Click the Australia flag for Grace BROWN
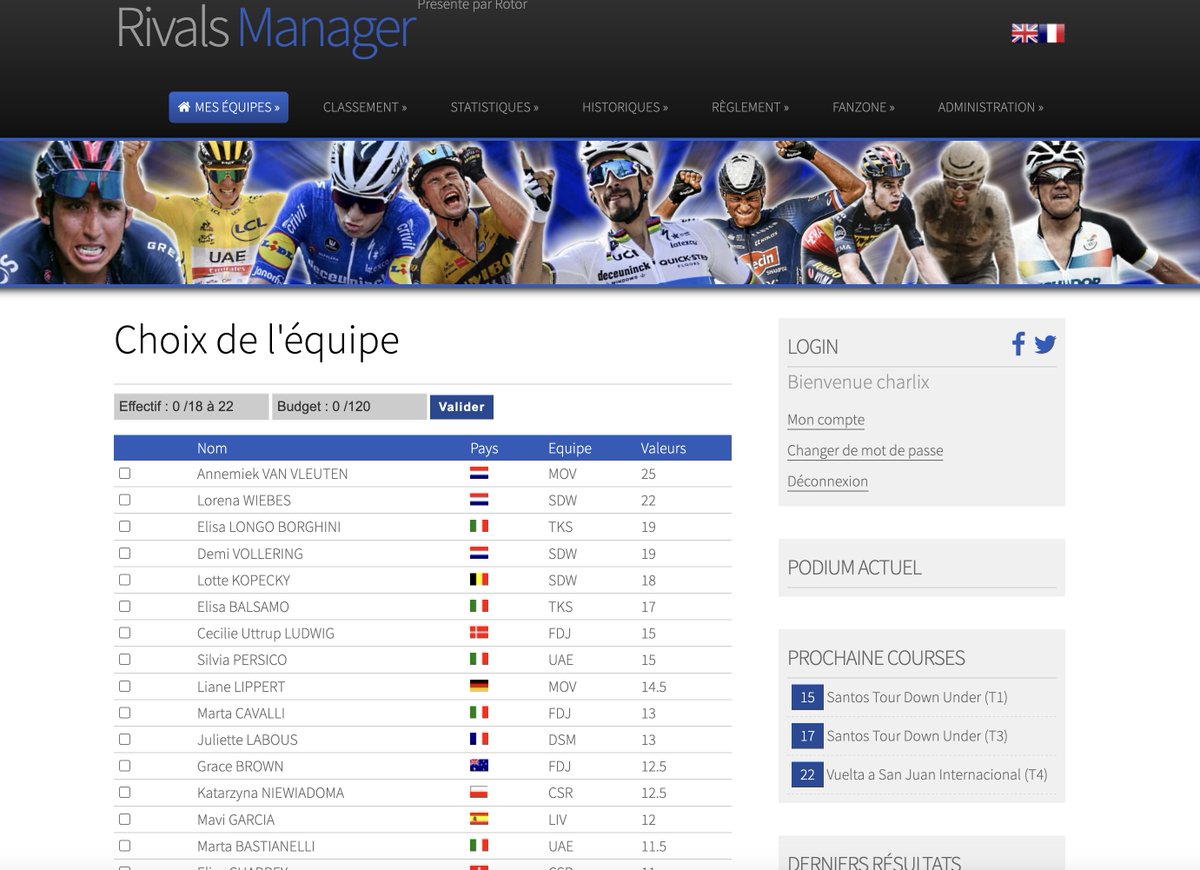 tap(479, 766)
